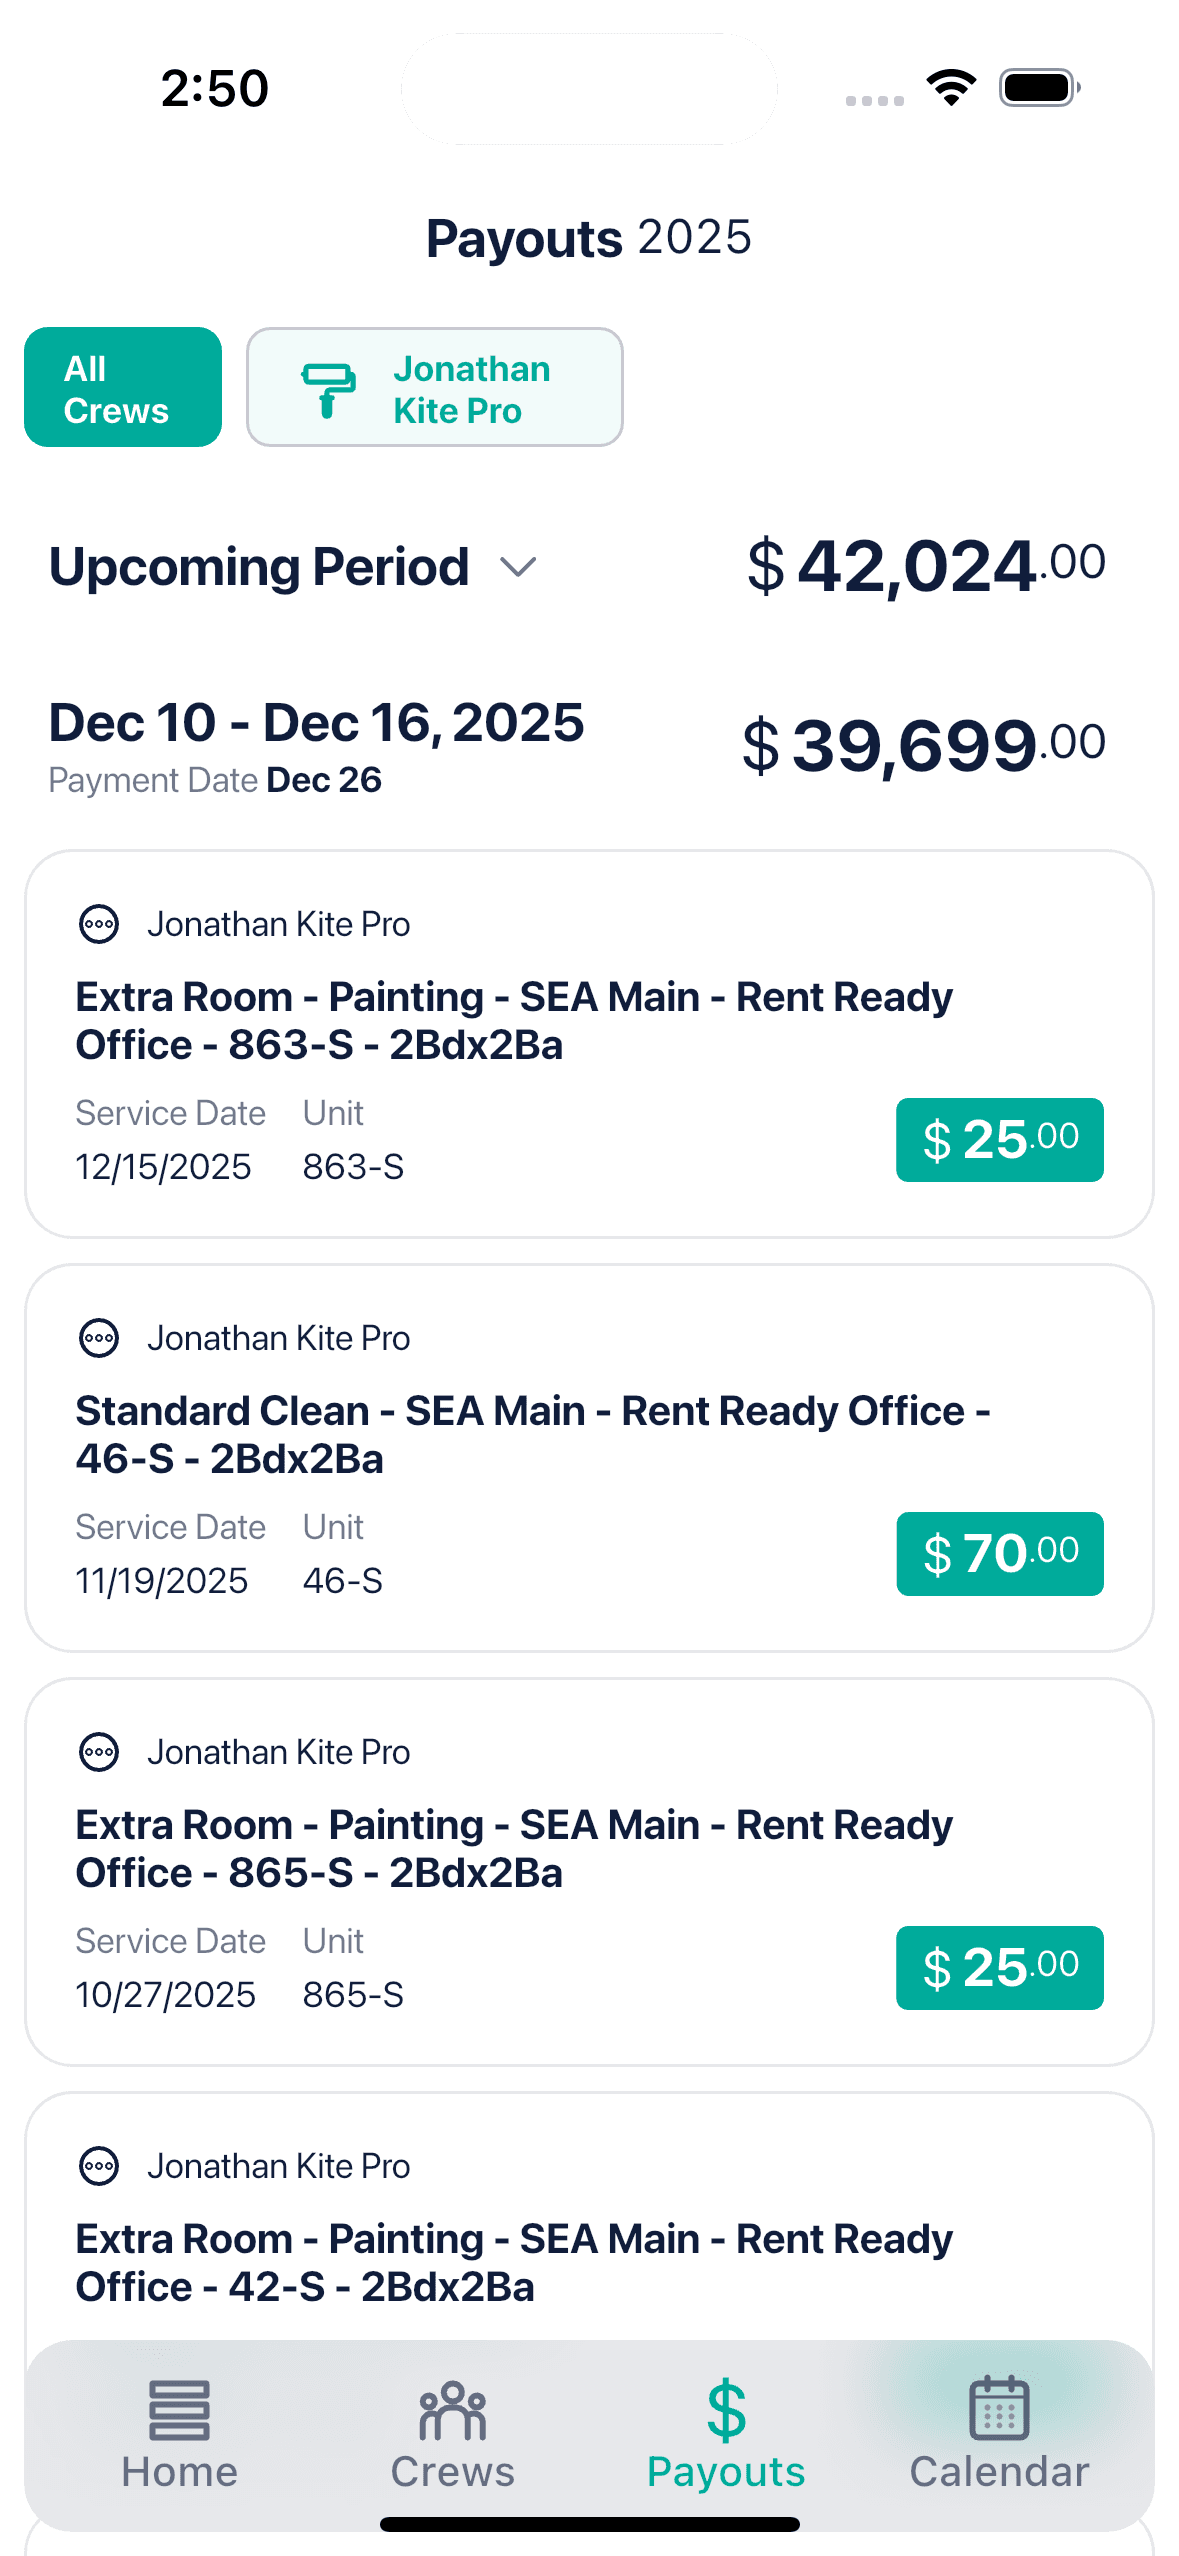The image size is (1179, 2556).
Task: Select the paint roller icon on Jonathan Kite Pro chip
Action: pos(329,388)
